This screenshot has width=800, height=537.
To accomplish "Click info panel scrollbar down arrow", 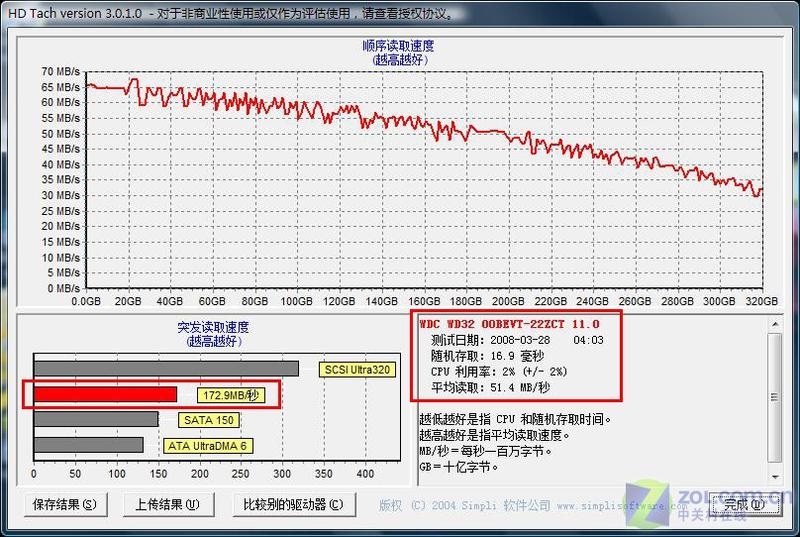I will (x=775, y=477).
